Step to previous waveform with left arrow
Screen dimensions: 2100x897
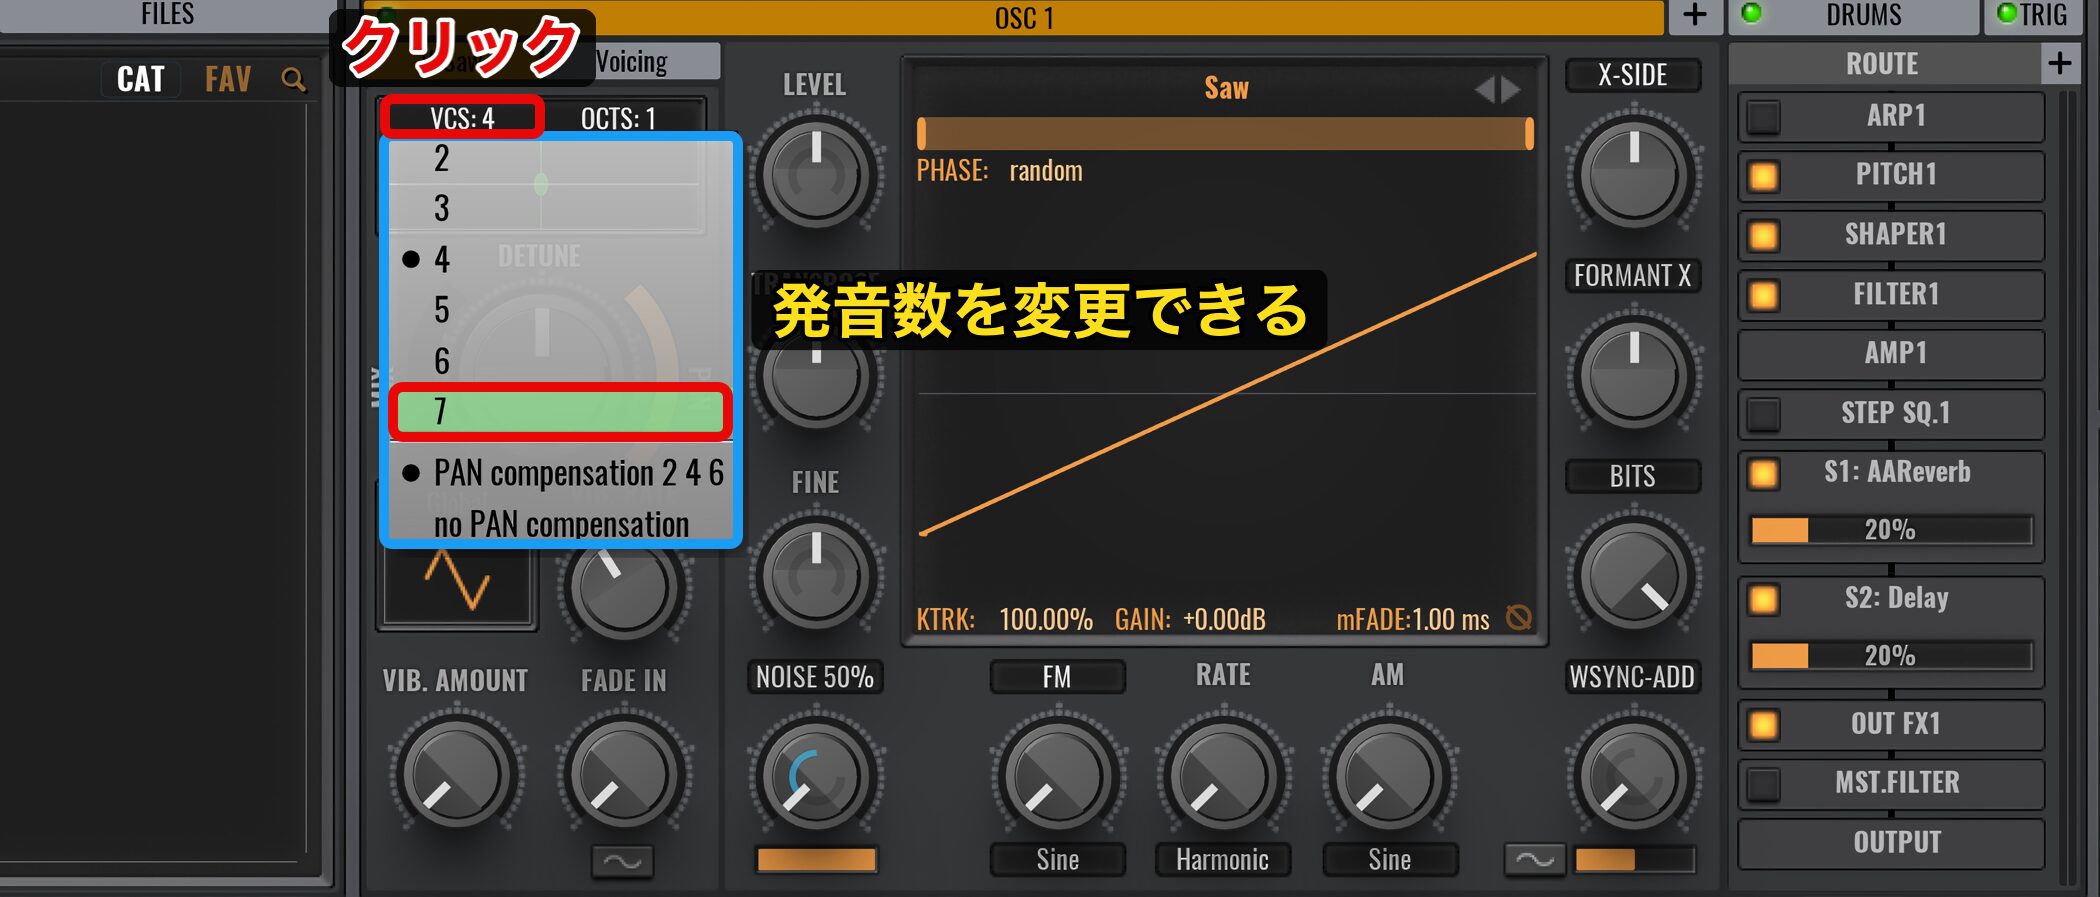[x=1485, y=89]
